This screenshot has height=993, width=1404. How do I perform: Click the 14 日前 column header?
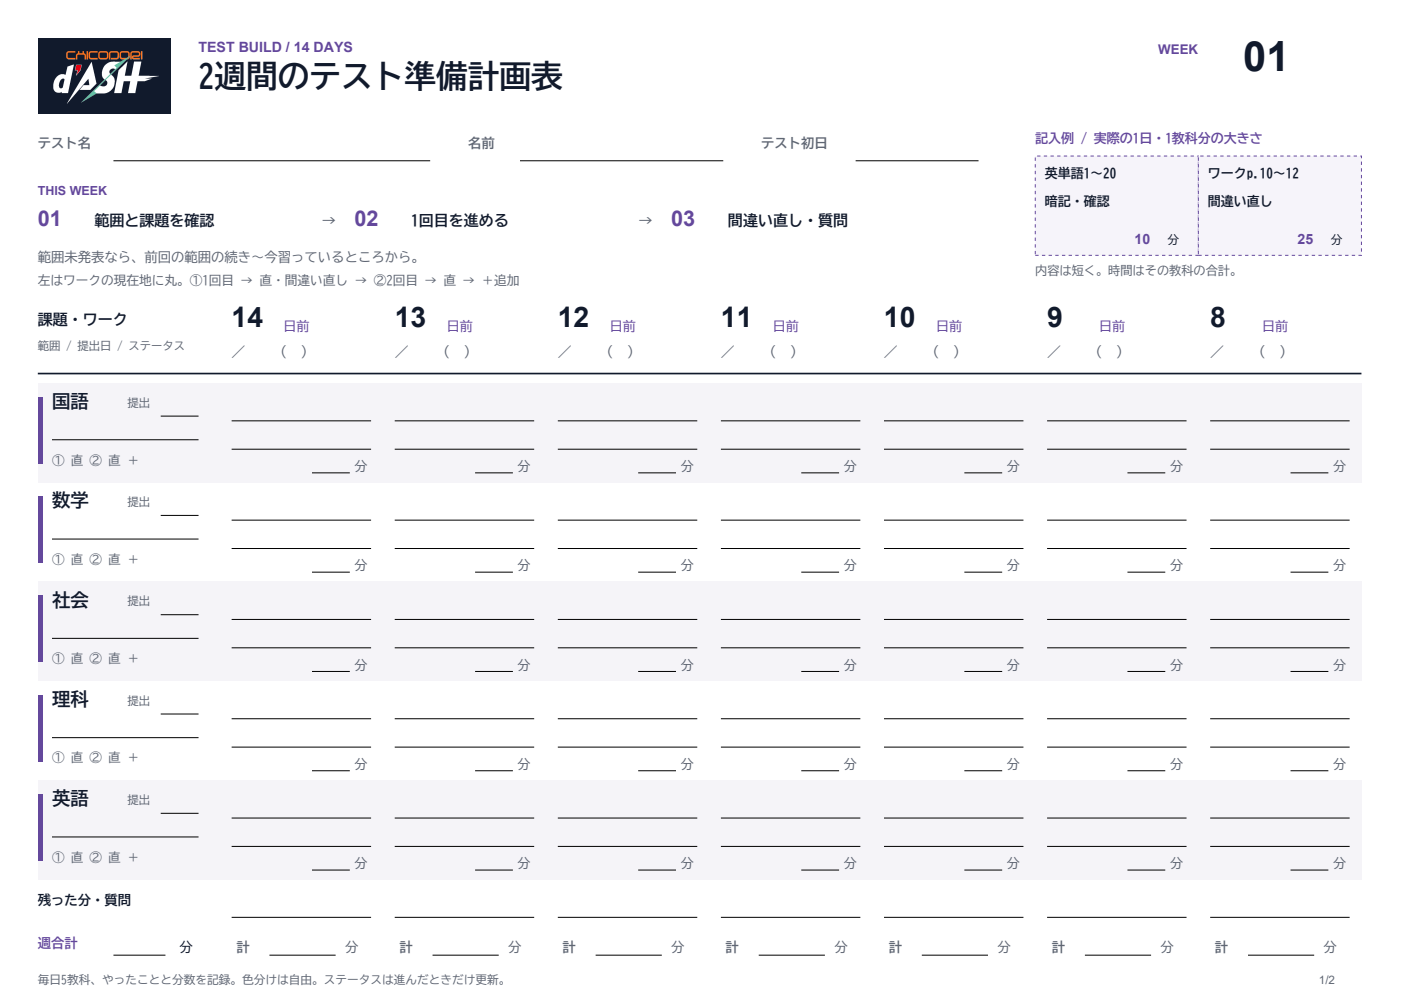(x=270, y=319)
